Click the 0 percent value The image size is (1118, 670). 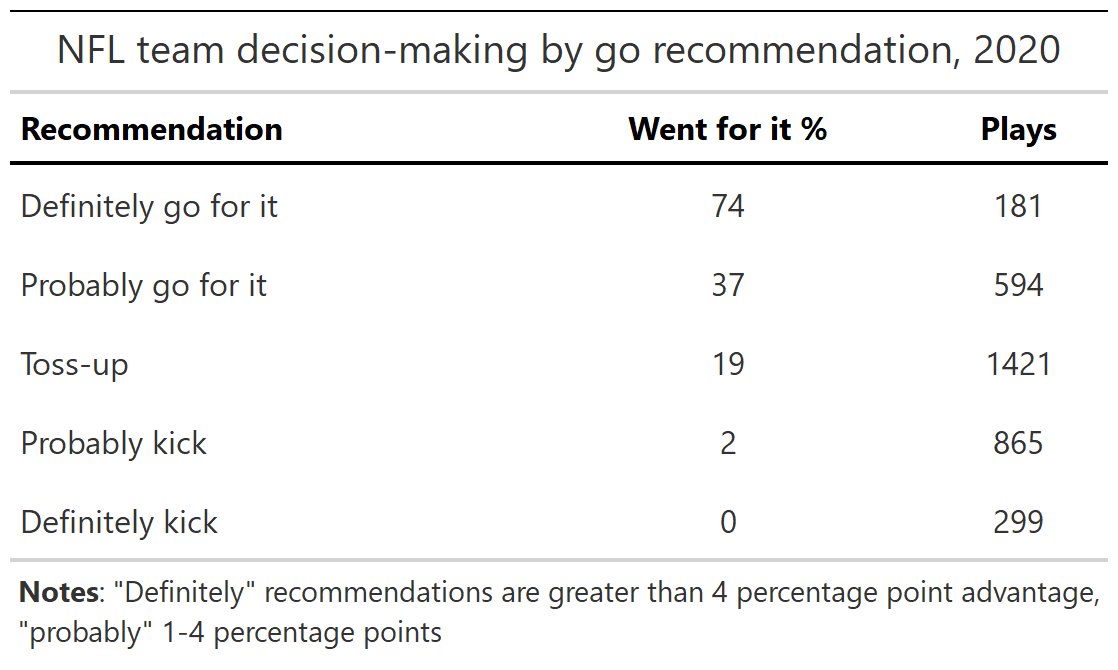[727, 522]
